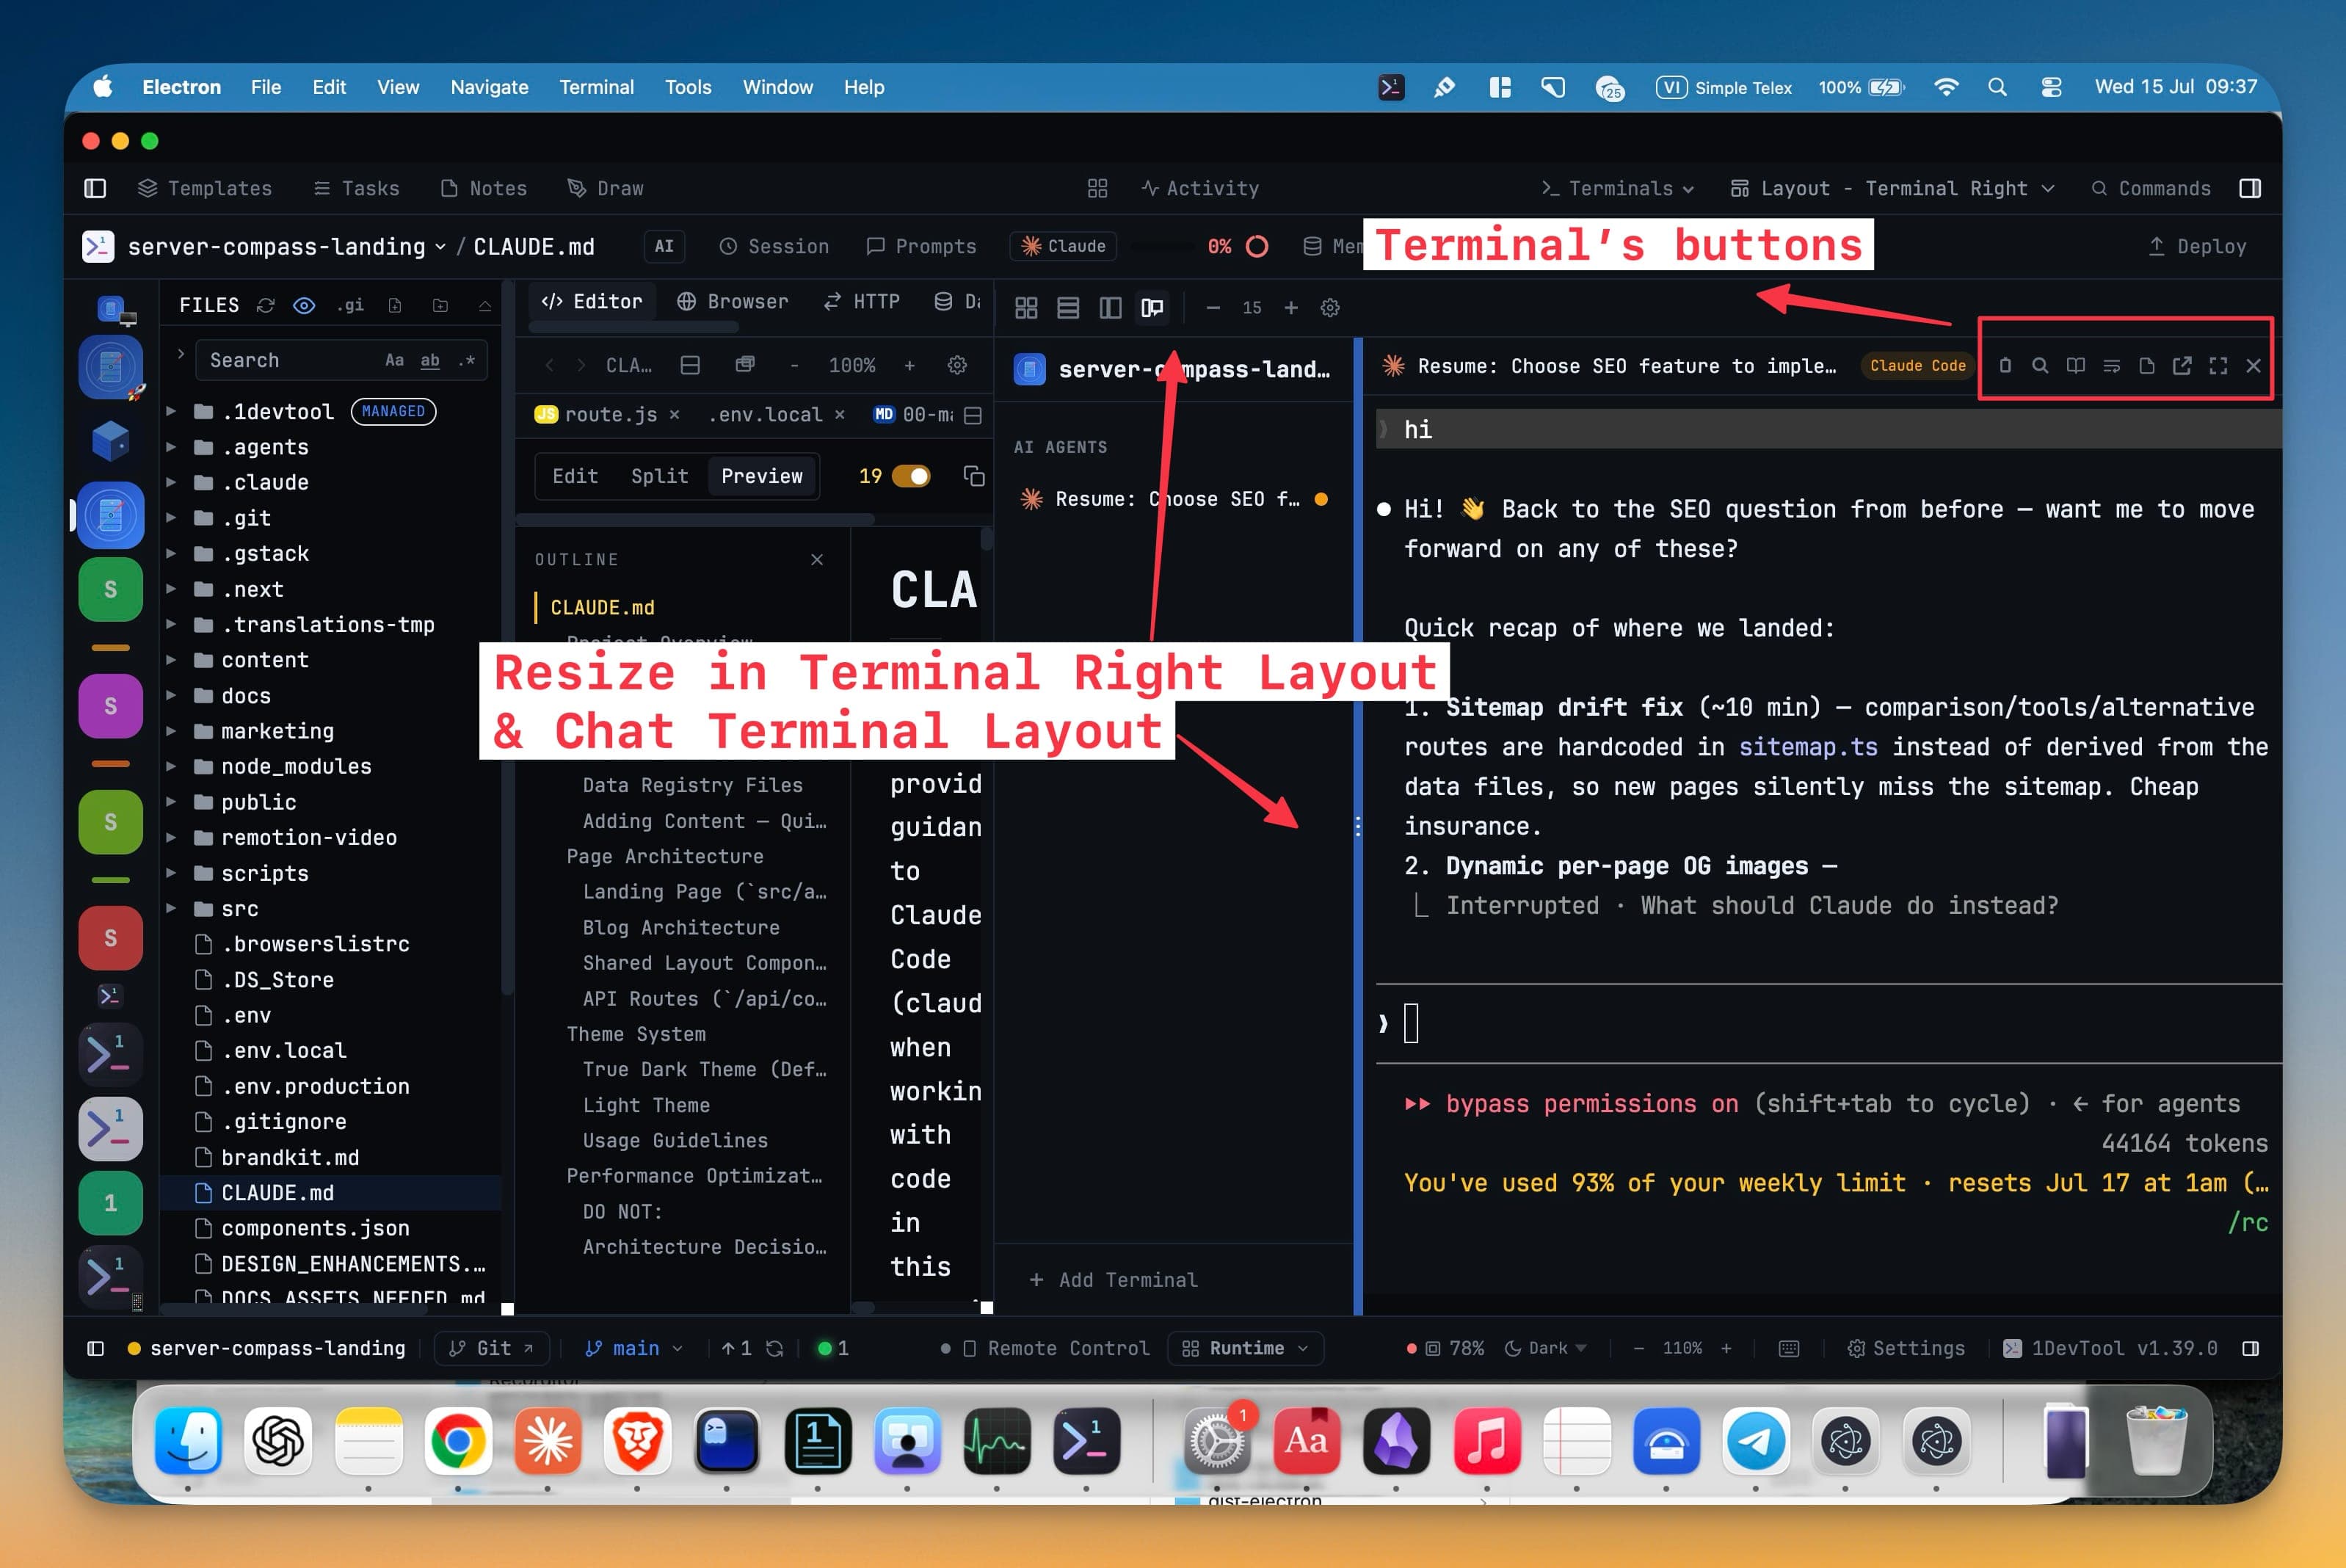Select Preview mode for markdown
2346x1568 pixels.
point(762,476)
